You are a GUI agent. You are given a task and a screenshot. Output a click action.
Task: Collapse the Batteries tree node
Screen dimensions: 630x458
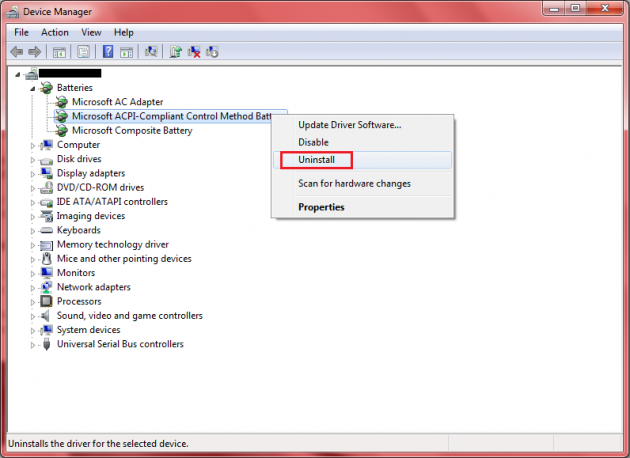click(x=33, y=88)
